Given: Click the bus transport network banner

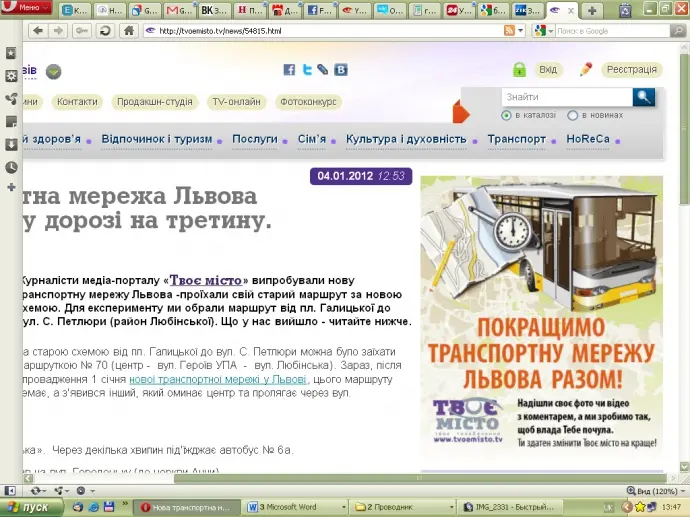Looking at the screenshot, I should 541,313.
